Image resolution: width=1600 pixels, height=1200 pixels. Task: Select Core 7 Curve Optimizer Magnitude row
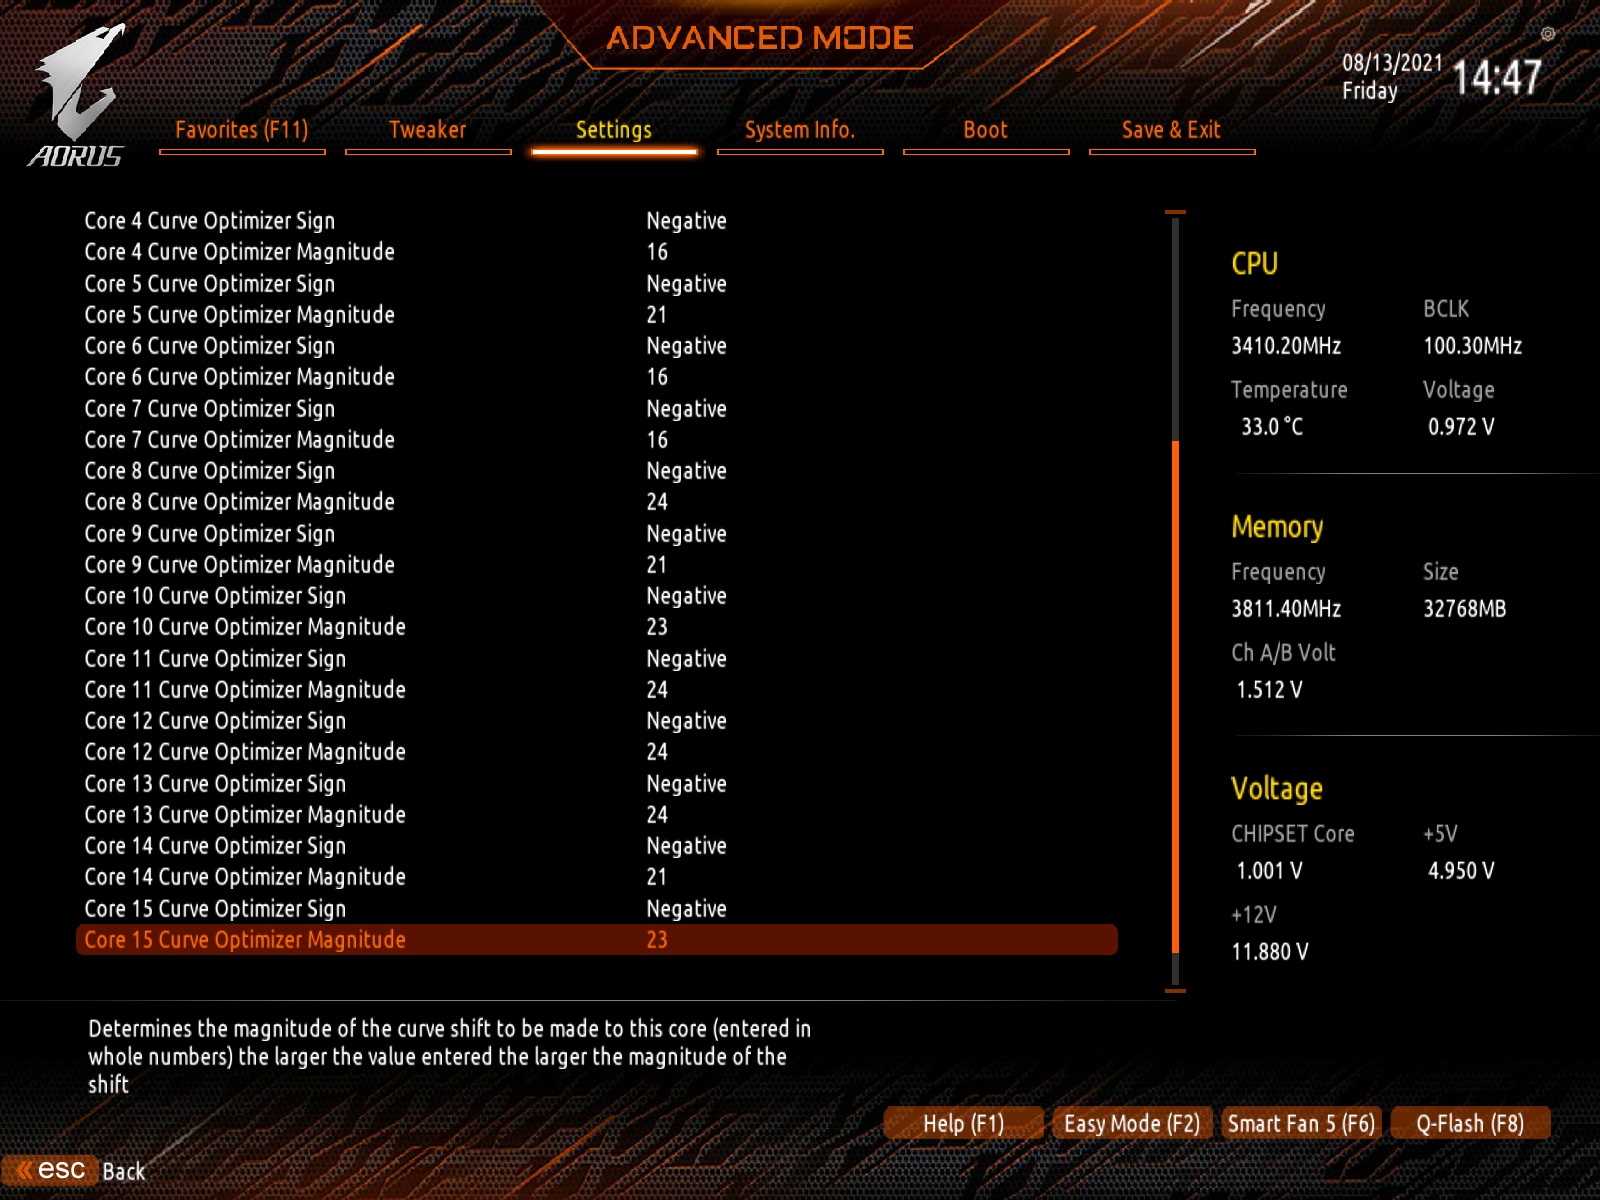(597, 440)
